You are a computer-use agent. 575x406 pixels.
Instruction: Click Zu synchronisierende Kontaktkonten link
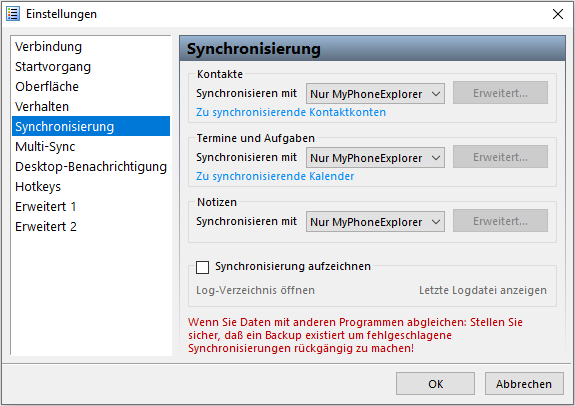click(x=291, y=112)
